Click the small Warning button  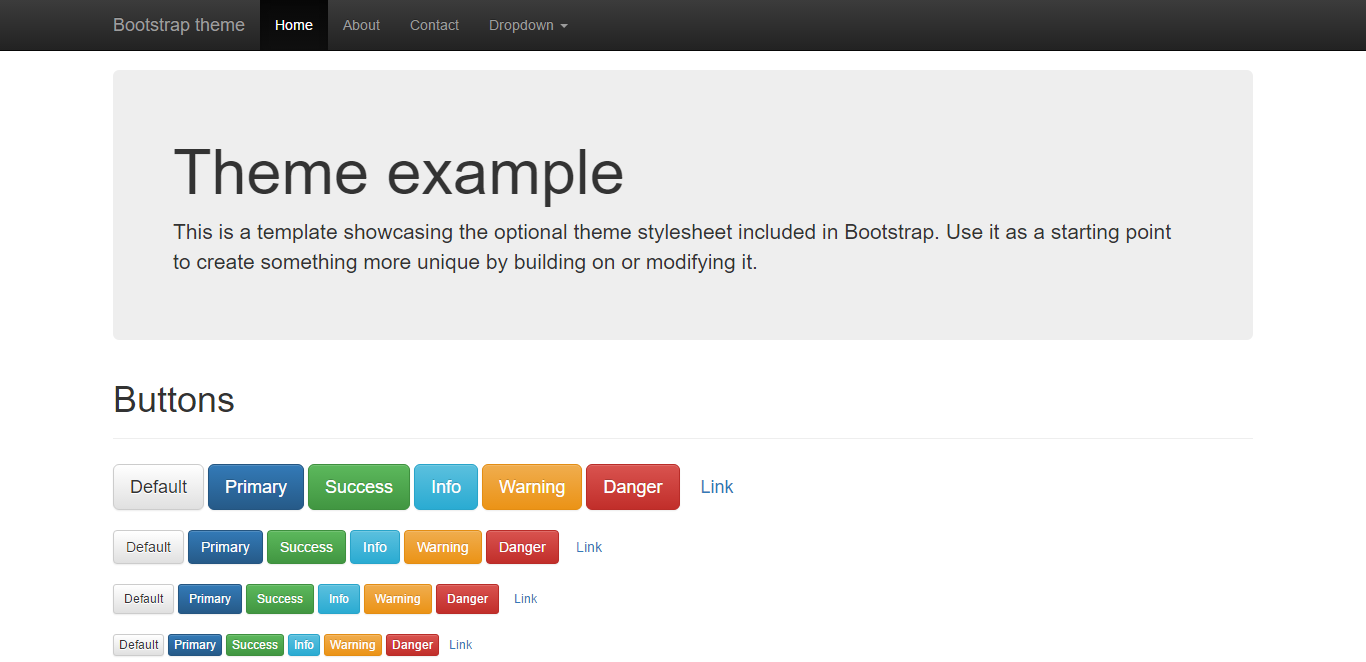click(x=397, y=599)
